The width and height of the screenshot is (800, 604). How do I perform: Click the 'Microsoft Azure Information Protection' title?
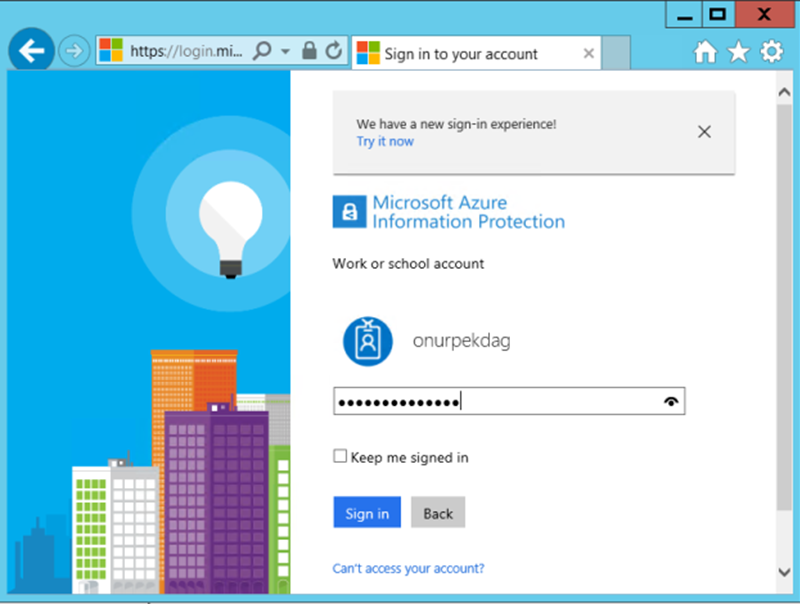coord(468,212)
